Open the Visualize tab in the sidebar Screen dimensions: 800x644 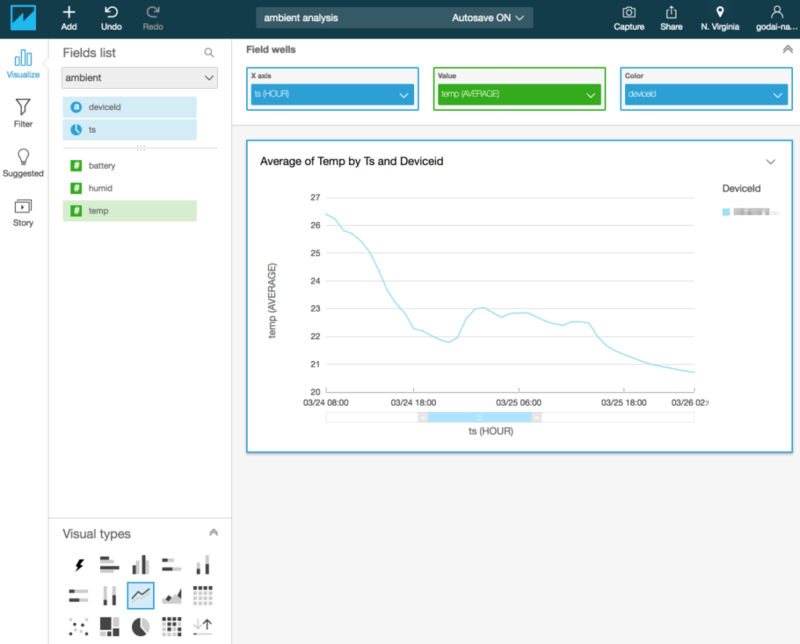coord(23,64)
